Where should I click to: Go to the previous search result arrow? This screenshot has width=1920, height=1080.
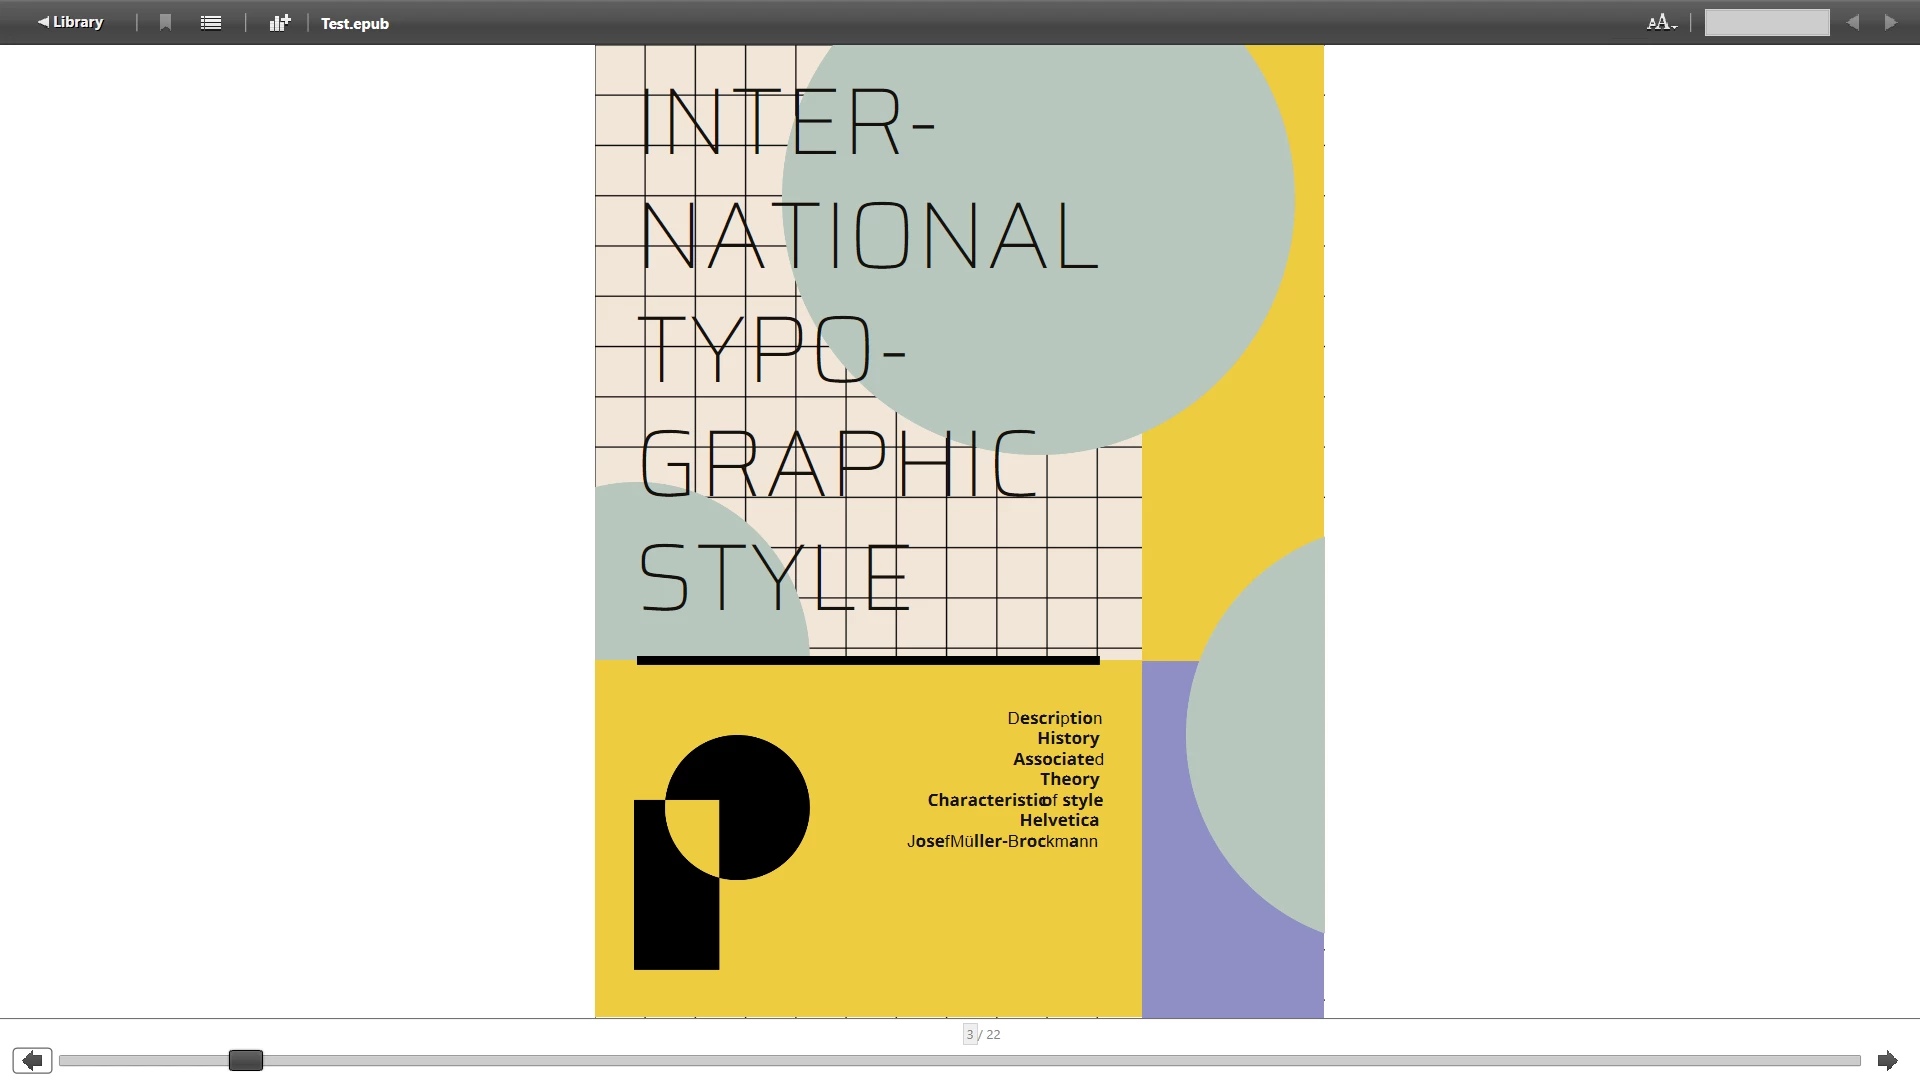1853,22
